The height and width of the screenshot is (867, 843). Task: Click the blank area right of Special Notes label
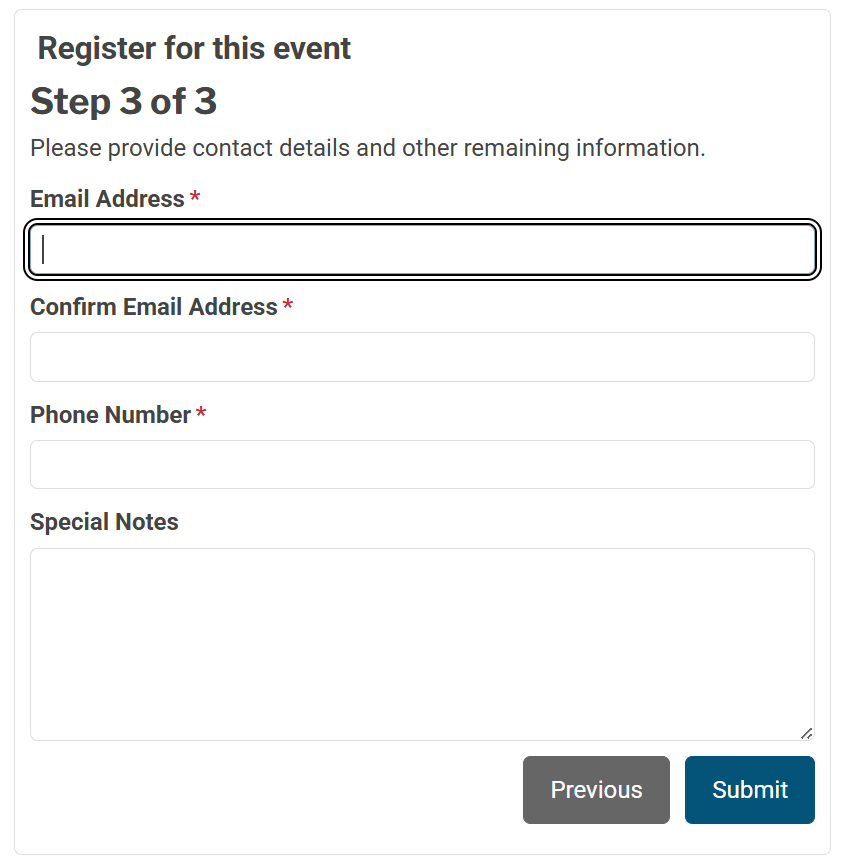(500, 522)
